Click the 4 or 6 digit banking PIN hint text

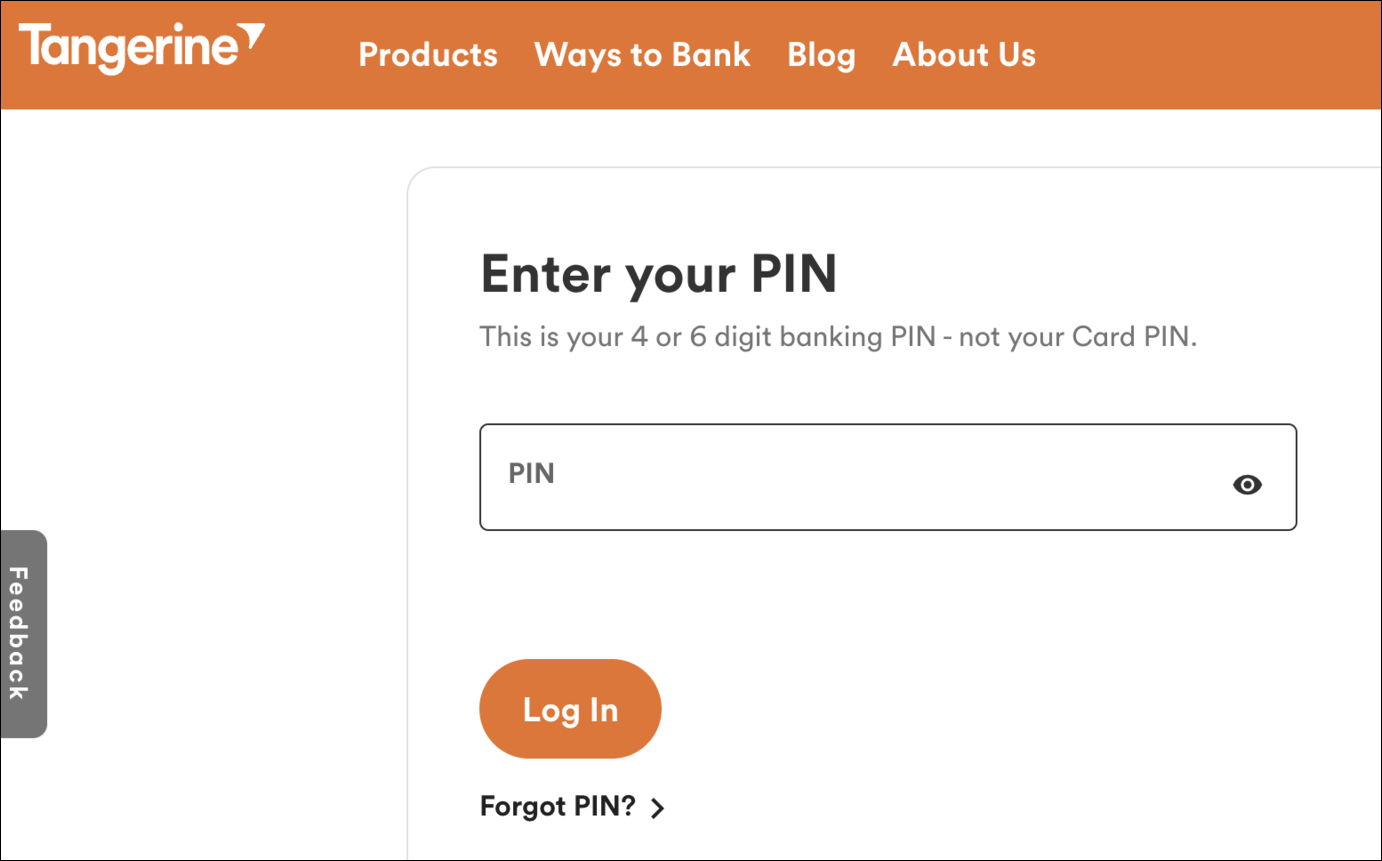[x=838, y=337]
